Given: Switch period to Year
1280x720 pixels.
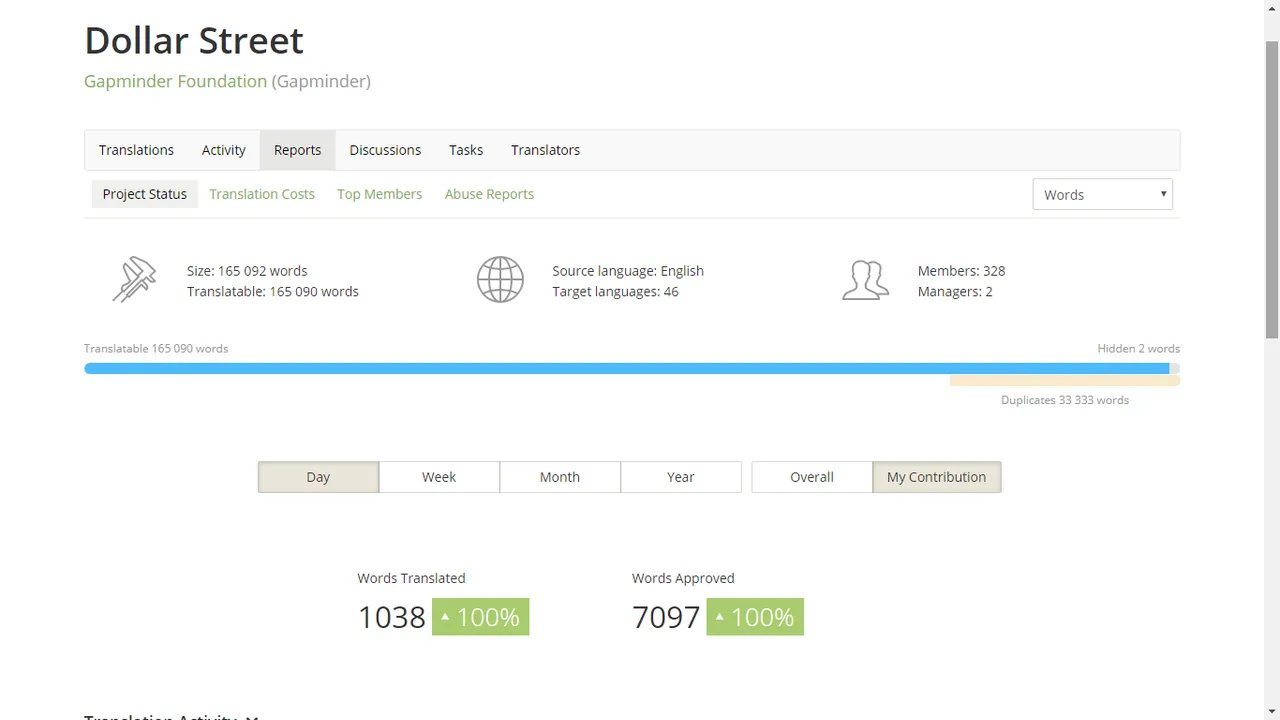Looking at the screenshot, I should click(x=681, y=477).
